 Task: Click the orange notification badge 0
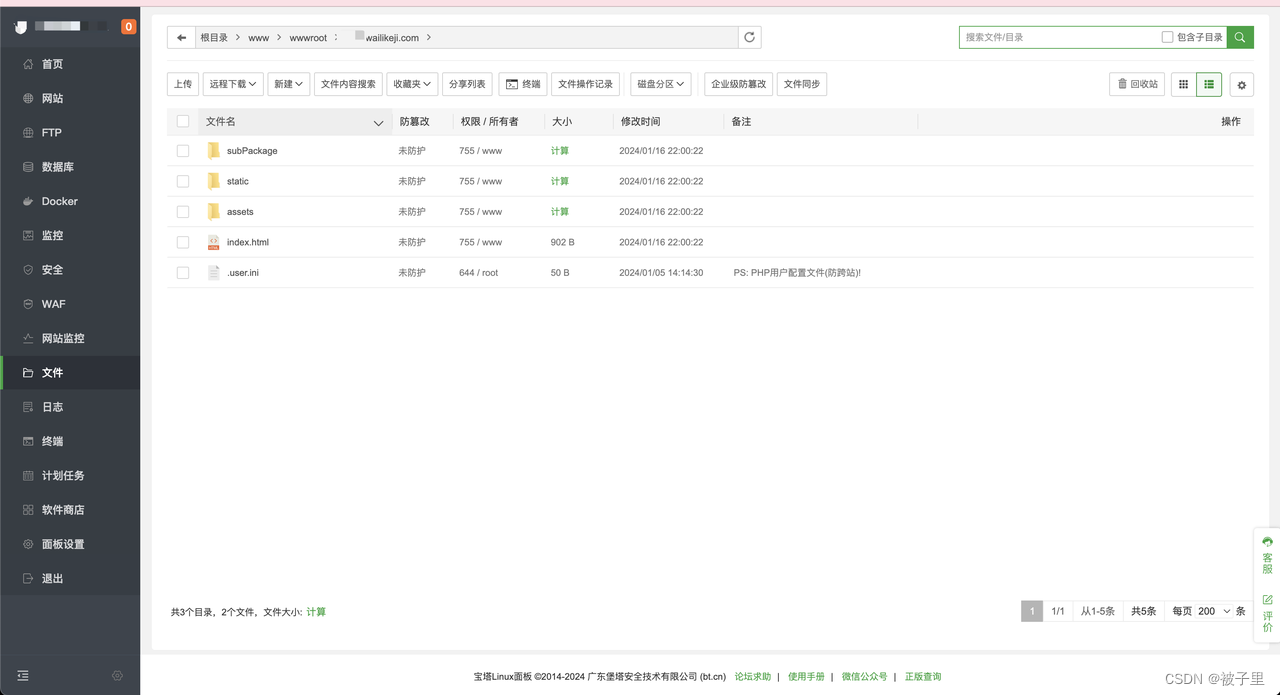click(x=128, y=27)
